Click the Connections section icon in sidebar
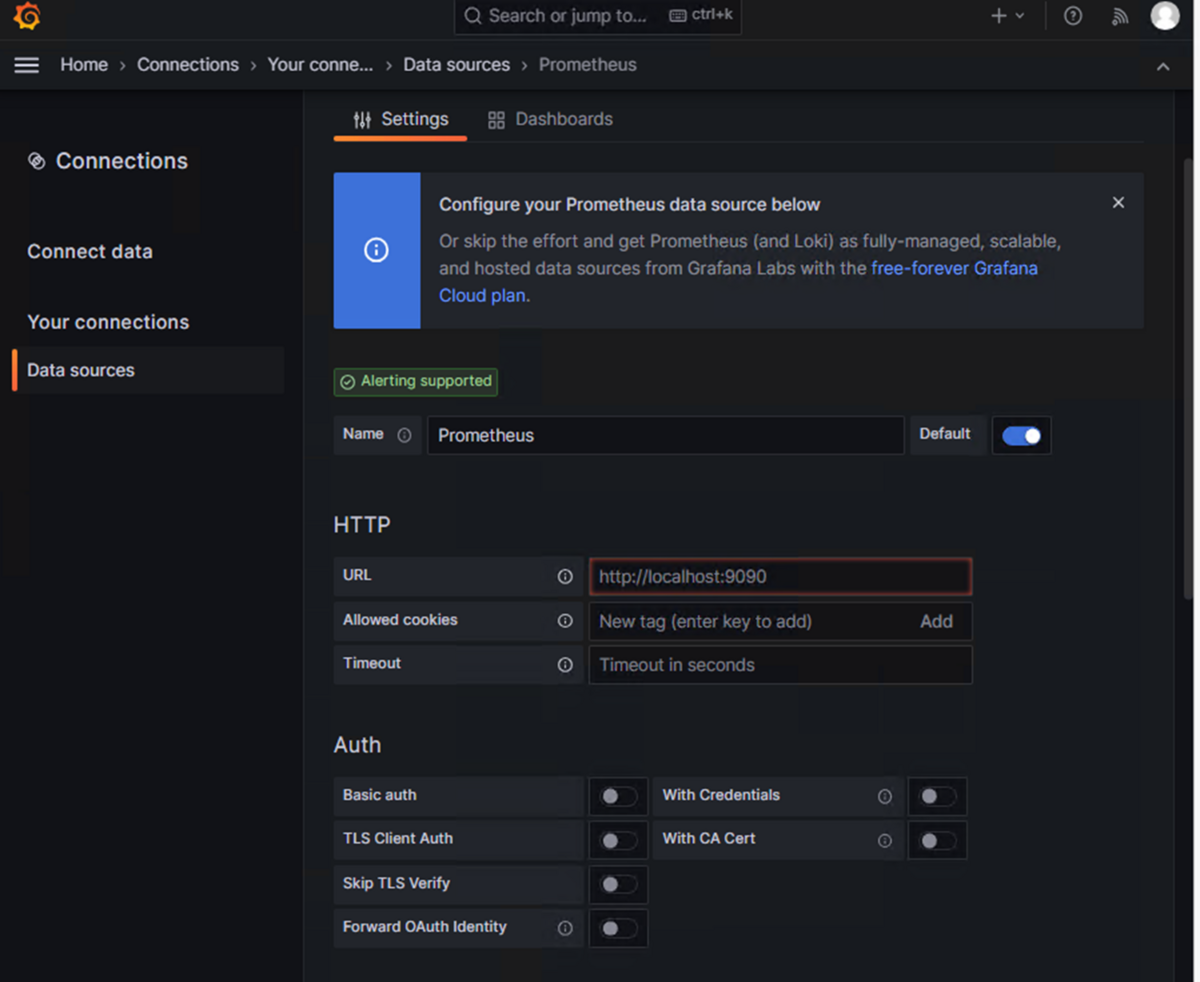 click(37, 161)
